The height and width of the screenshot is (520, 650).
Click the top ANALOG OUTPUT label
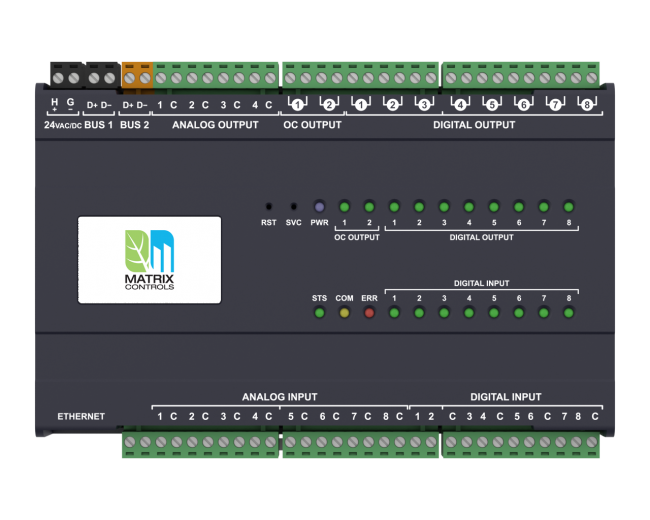tap(215, 125)
